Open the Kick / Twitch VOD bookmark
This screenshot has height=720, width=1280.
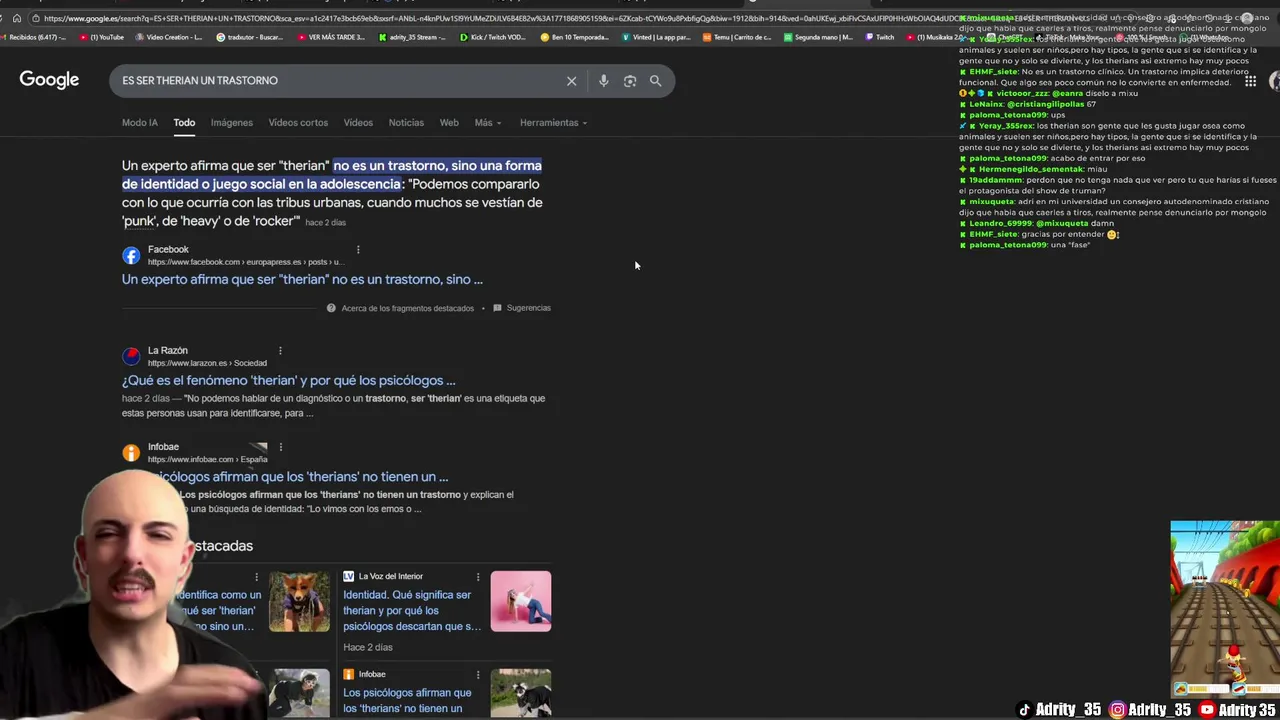pyautogui.click(x=493, y=37)
